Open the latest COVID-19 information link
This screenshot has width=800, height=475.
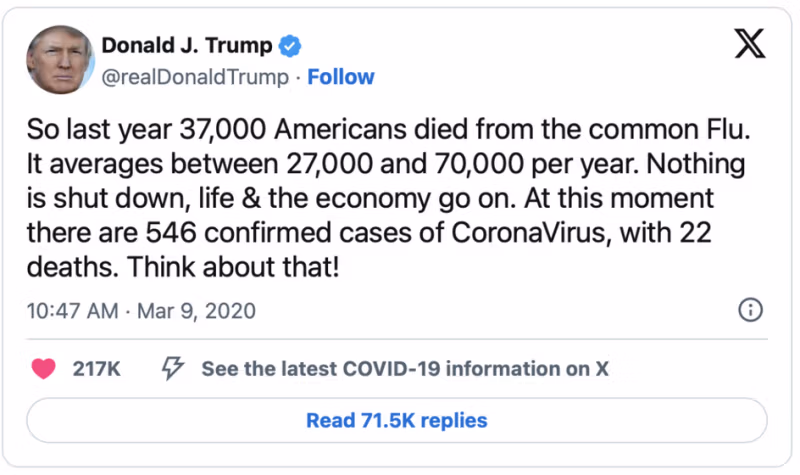click(405, 369)
